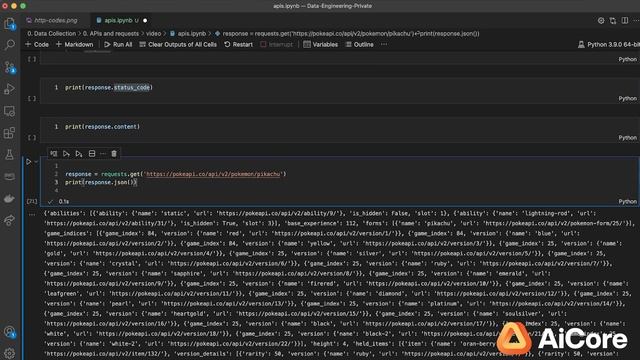The image size is (640, 360).
Task: Open the AWS panel in the activity bar
Action: [x=9, y=177]
